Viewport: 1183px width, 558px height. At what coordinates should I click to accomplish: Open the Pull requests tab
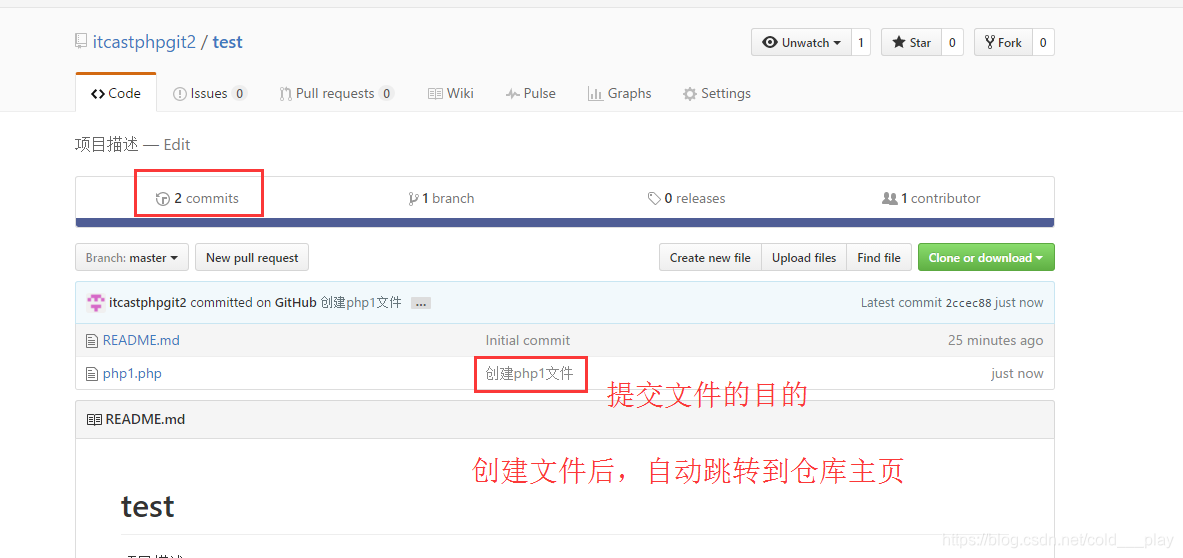click(336, 94)
